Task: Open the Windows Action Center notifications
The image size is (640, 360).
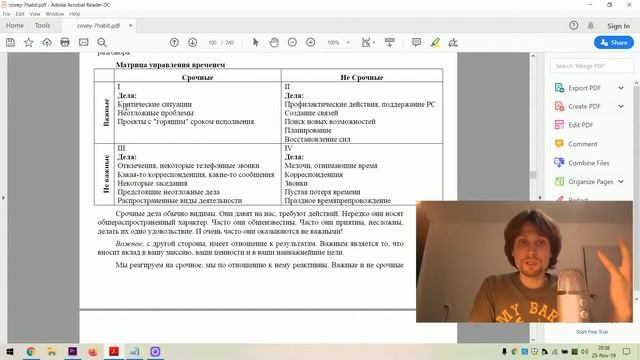Action: point(626,351)
